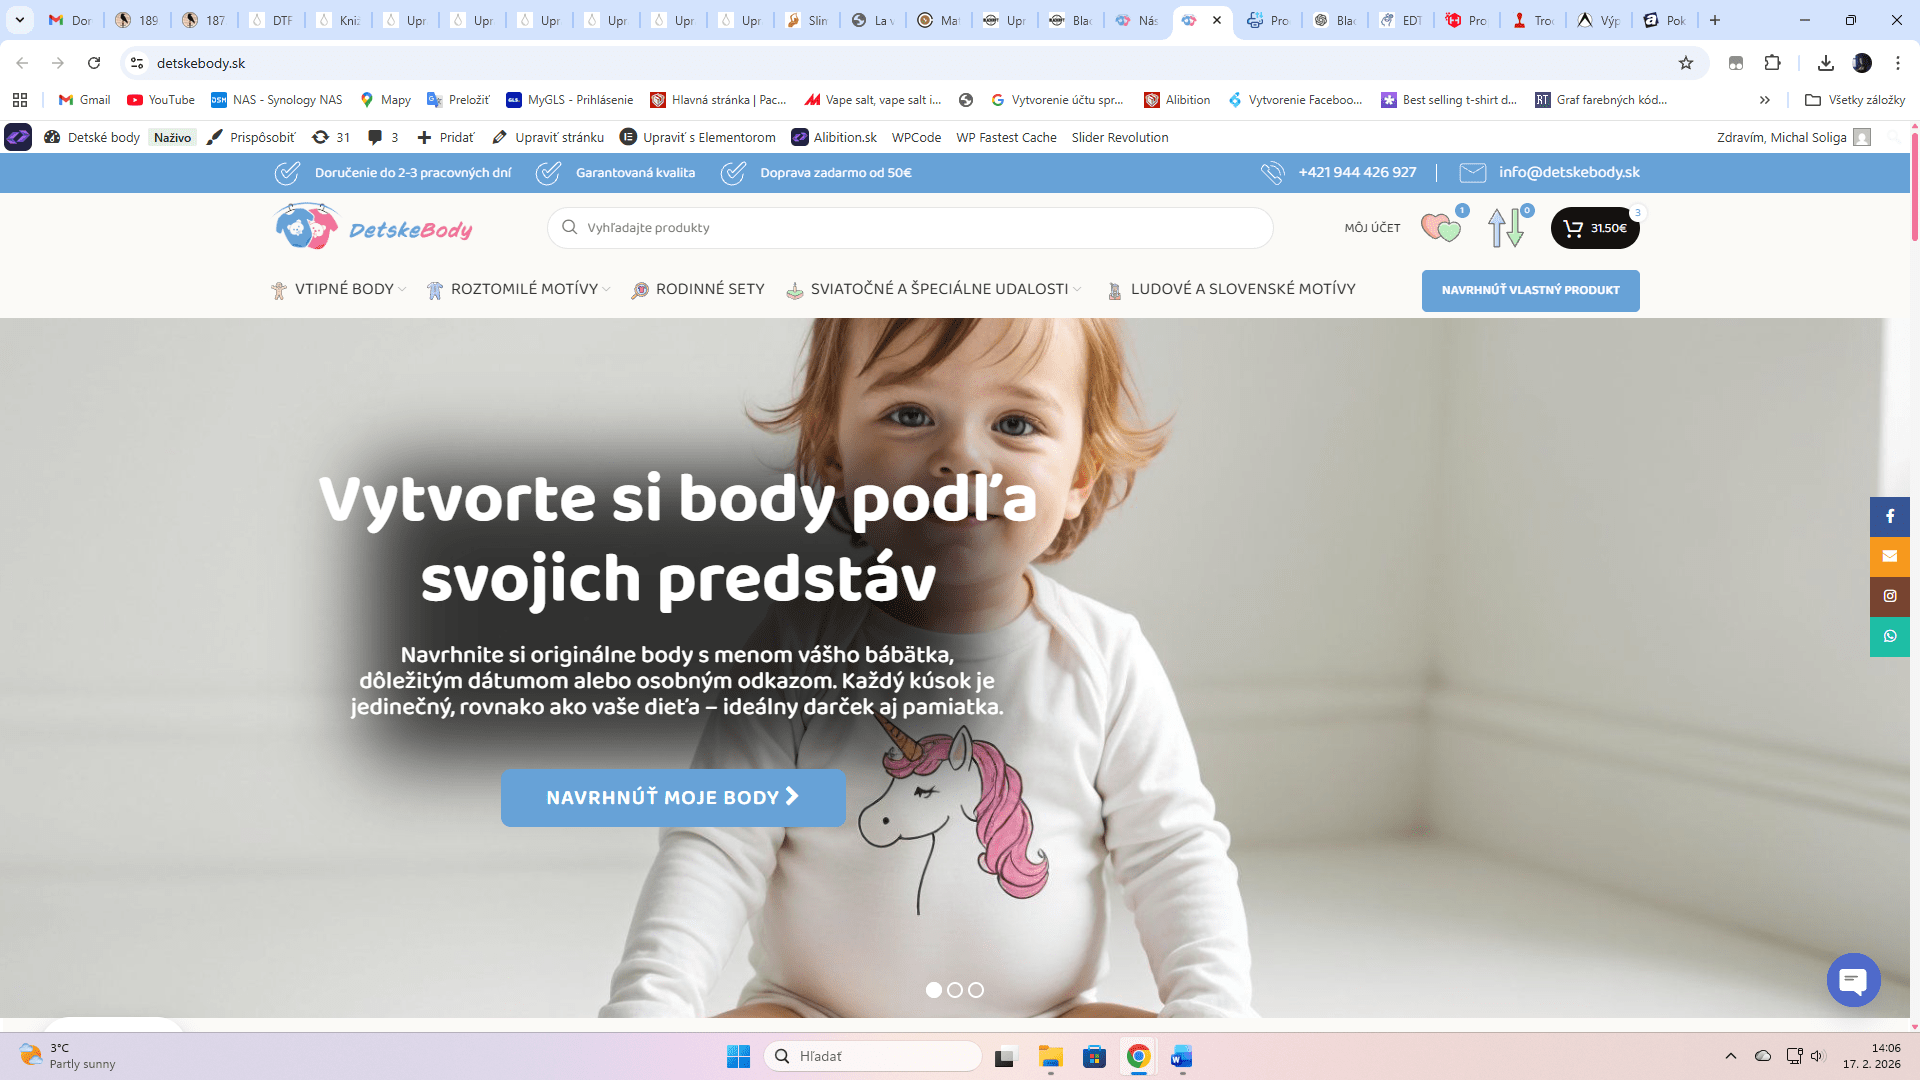Click the WhatsApp sidebar icon
The height and width of the screenshot is (1080, 1920).
click(x=1889, y=636)
